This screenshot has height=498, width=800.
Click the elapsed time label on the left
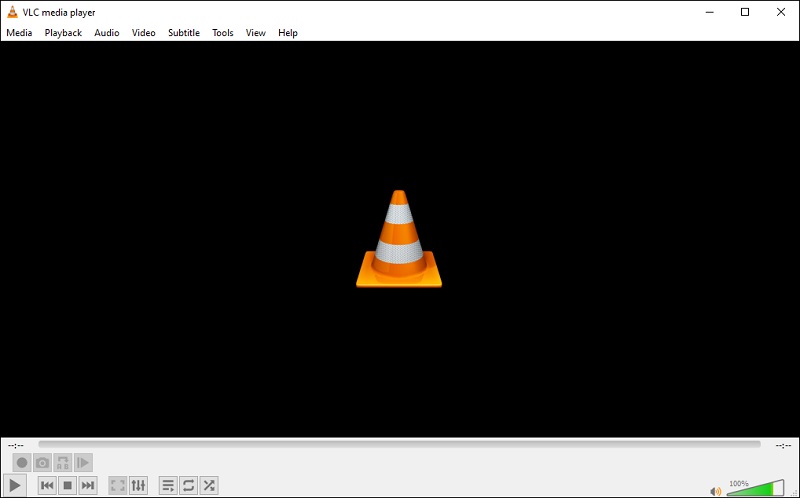(x=16, y=445)
